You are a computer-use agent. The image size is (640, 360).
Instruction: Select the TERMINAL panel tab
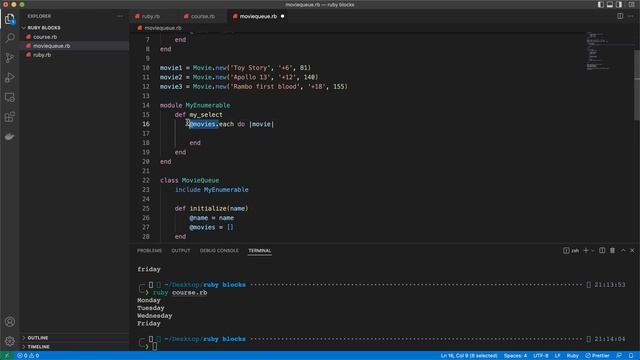click(260, 251)
